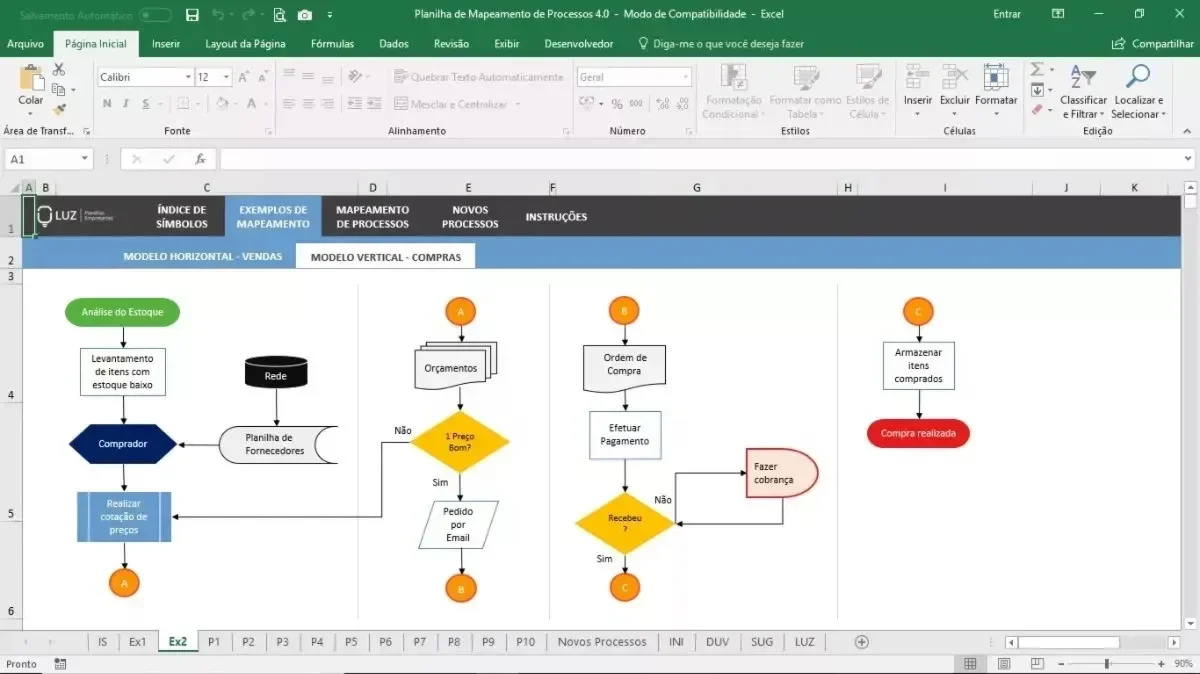Screen dimensions: 1200x674
Task: Click the MAPEAMENTO DE PROCESSOS navigation button
Action: 373,217
